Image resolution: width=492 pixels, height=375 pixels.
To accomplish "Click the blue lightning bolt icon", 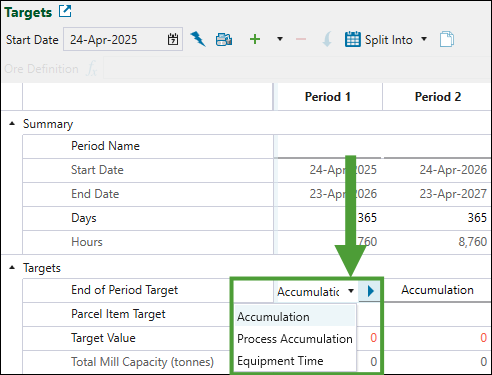I will [198, 39].
